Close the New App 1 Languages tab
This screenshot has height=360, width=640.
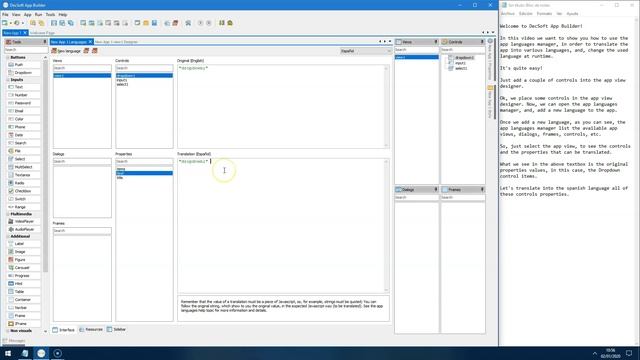pyautogui.click(x=90, y=42)
